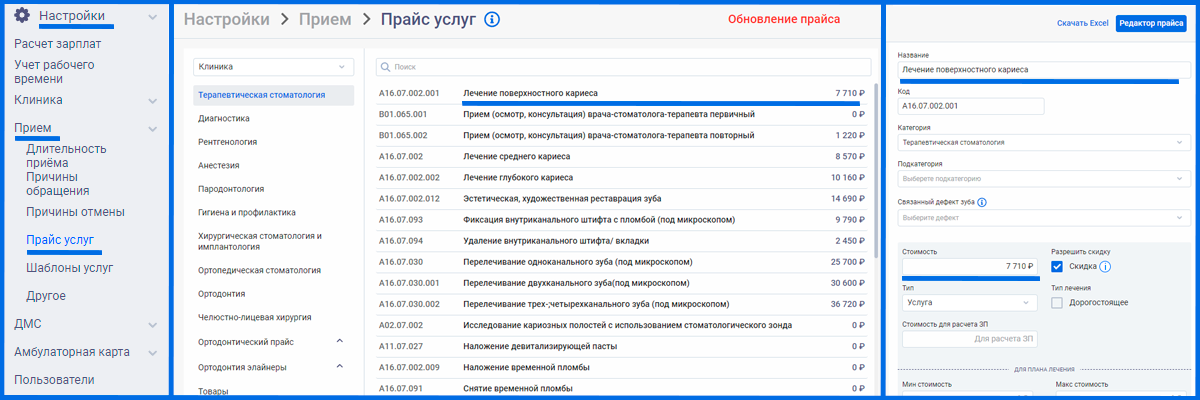Click the search magnifier icon
This screenshot has width=1200, height=400.
click(386, 67)
